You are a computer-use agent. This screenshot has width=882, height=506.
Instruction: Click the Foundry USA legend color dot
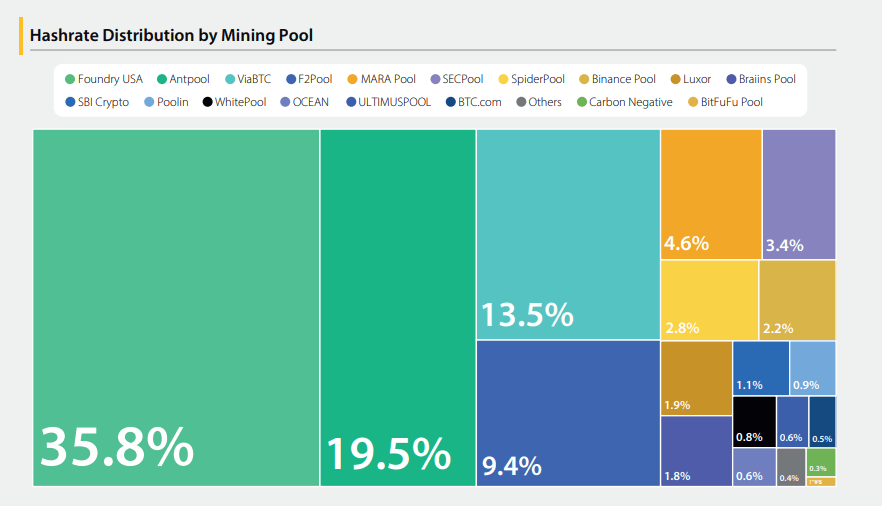click(70, 79)
